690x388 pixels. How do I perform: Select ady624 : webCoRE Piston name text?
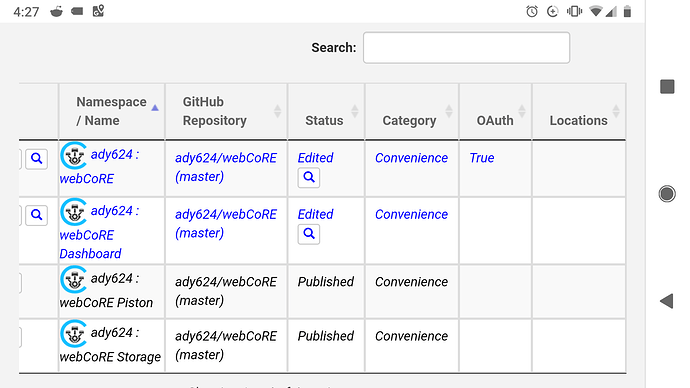point(106,290)
